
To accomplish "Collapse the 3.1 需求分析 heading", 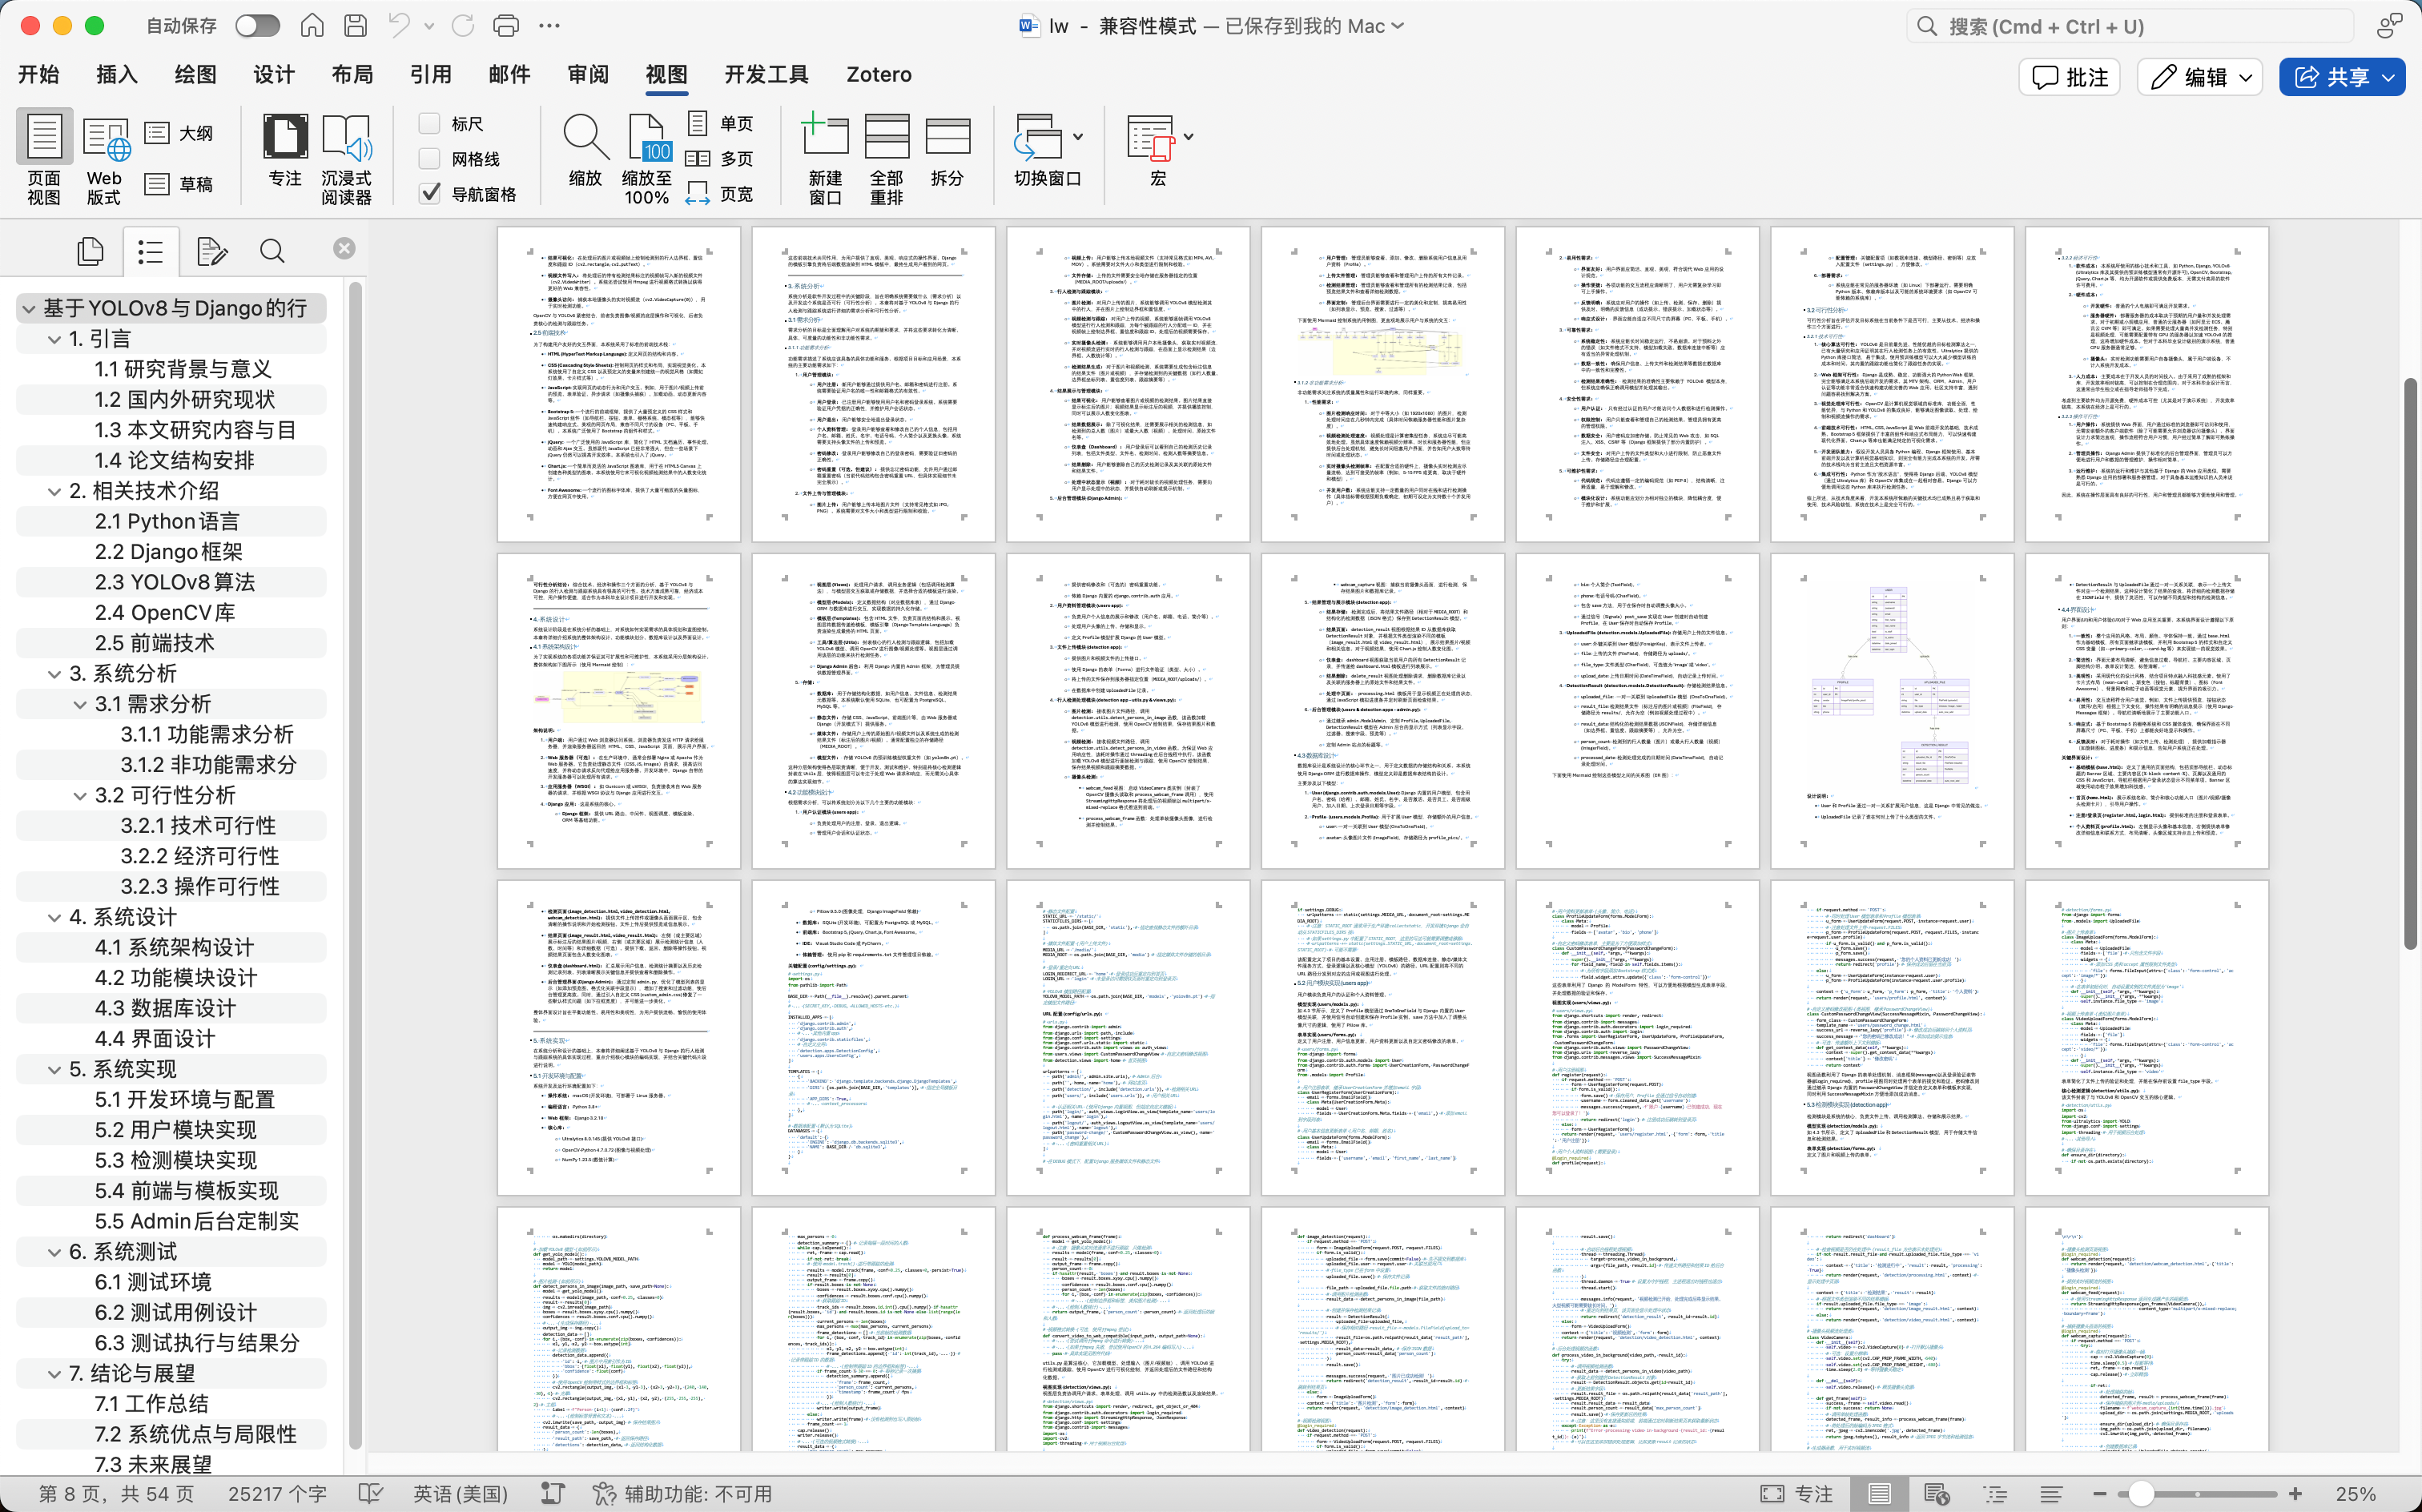I will 80,704.
